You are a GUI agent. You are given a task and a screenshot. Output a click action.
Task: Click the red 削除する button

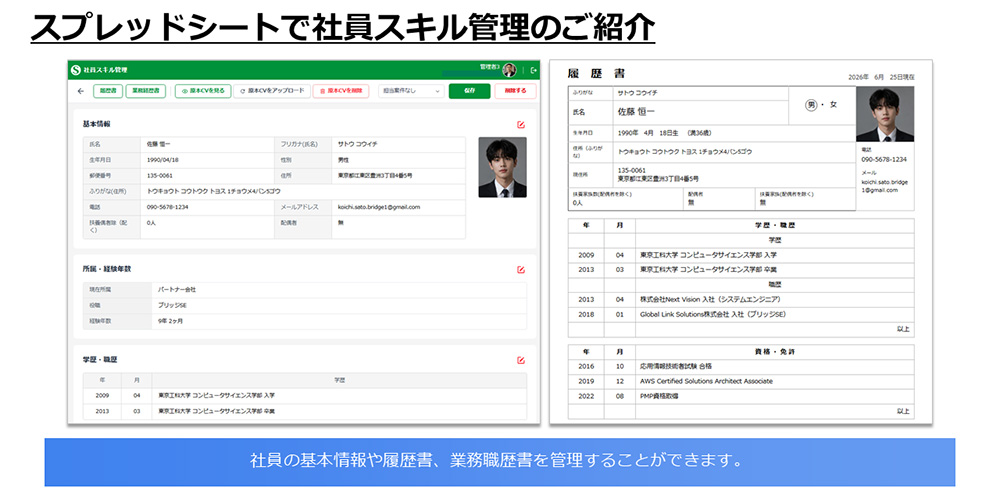[515, 91]
